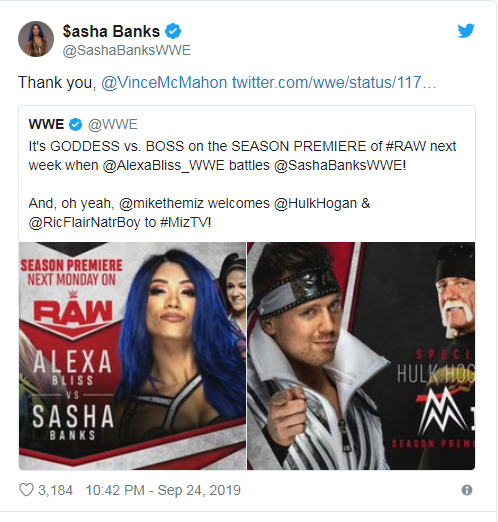Open the #RAW hashtag
Image resolution: width=498 pixels, height=522 pixels.
point(406,146)
